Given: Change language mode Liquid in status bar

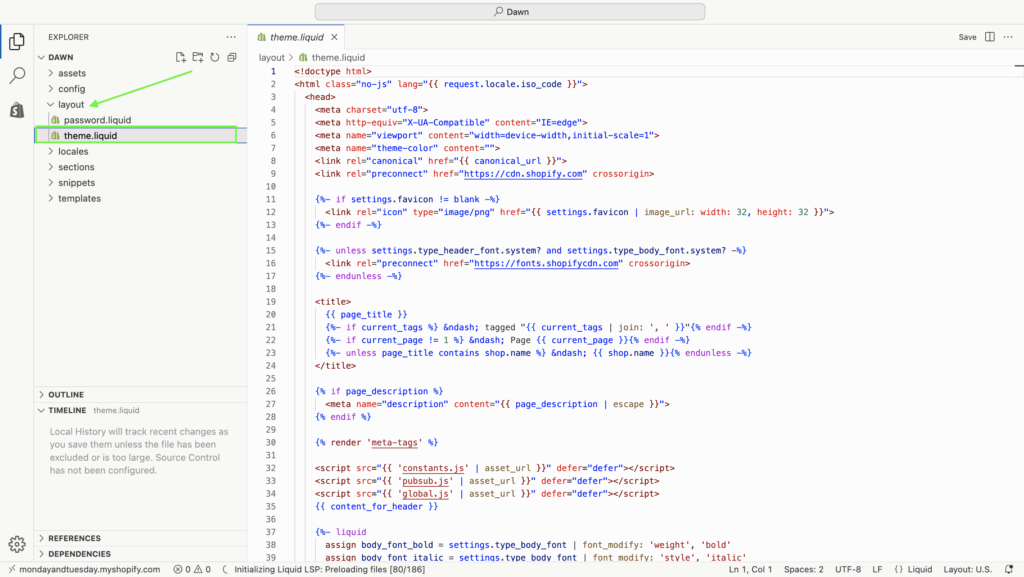Looking at the screenshot, I should point(920,569).
